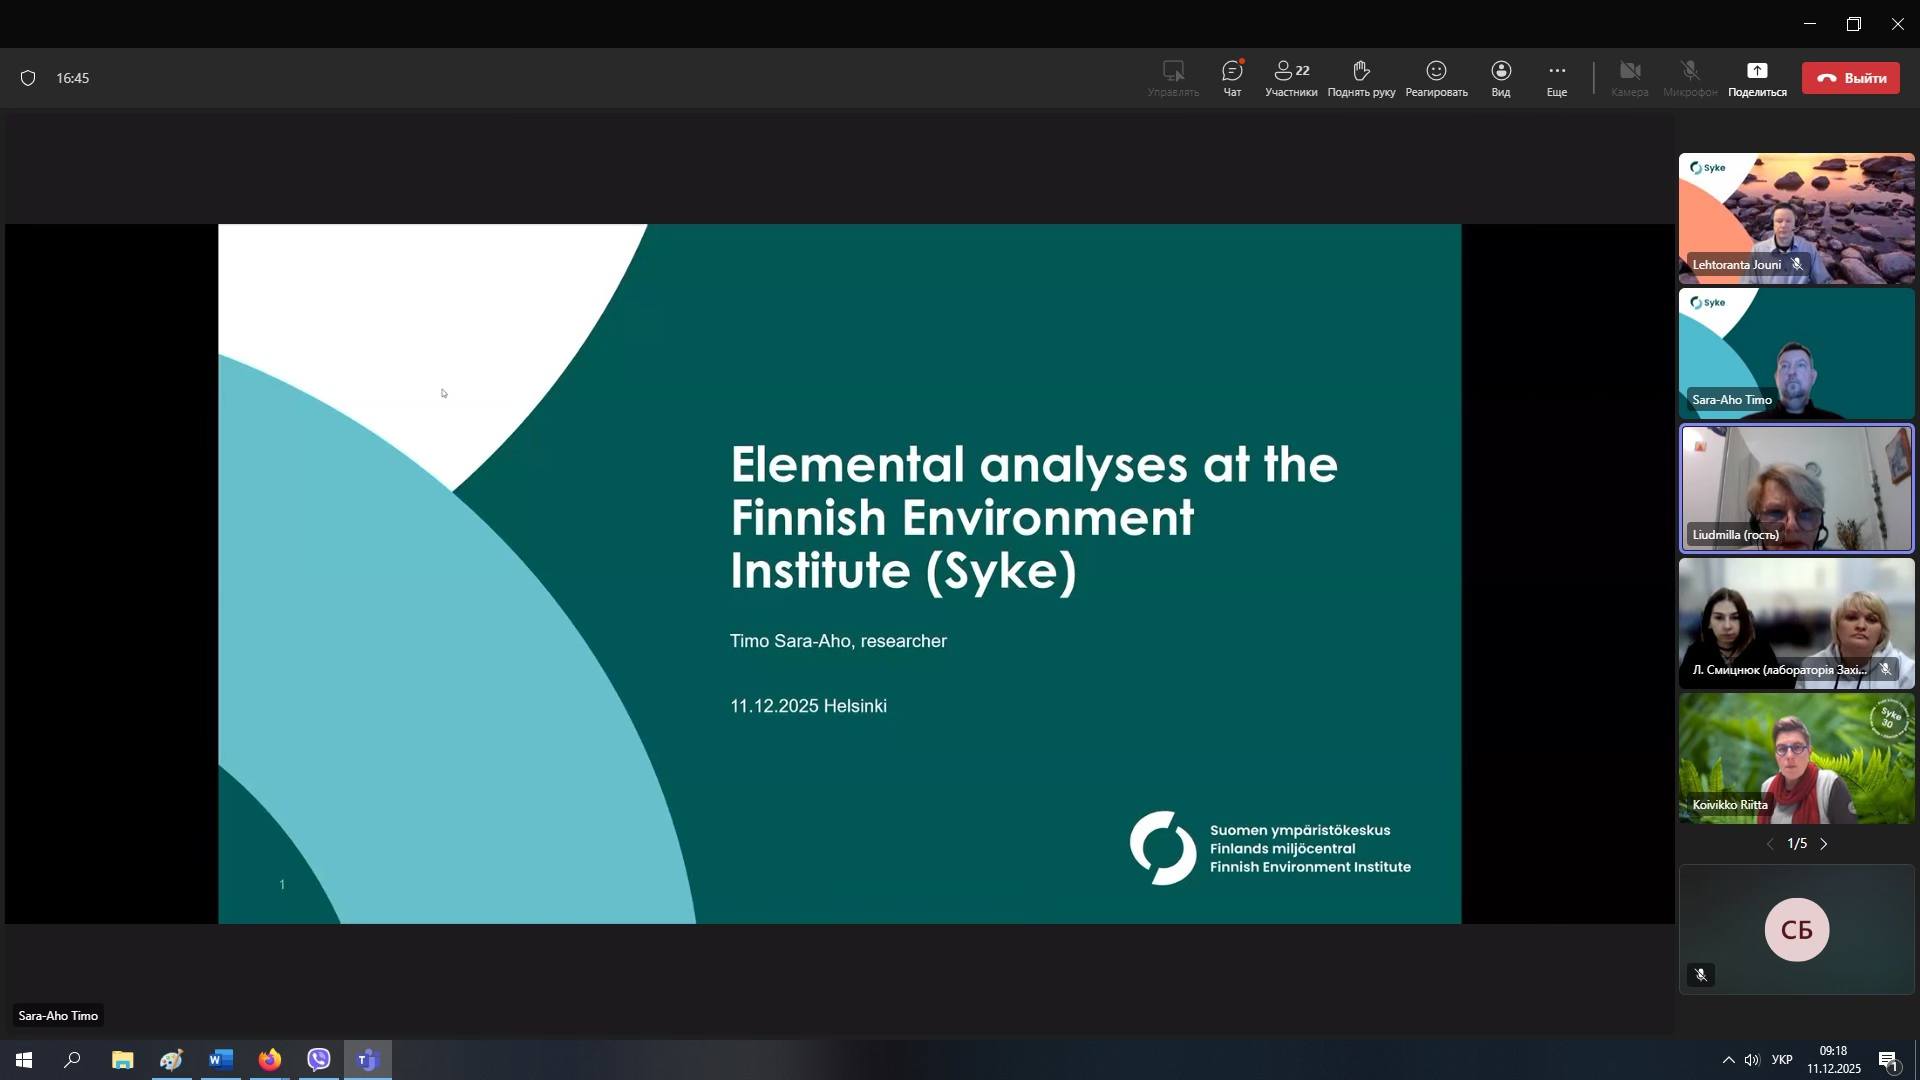The image size is (1920, 1080).
Task: Raise your hand in the meeting
Action: click(x=1360, y=78)
